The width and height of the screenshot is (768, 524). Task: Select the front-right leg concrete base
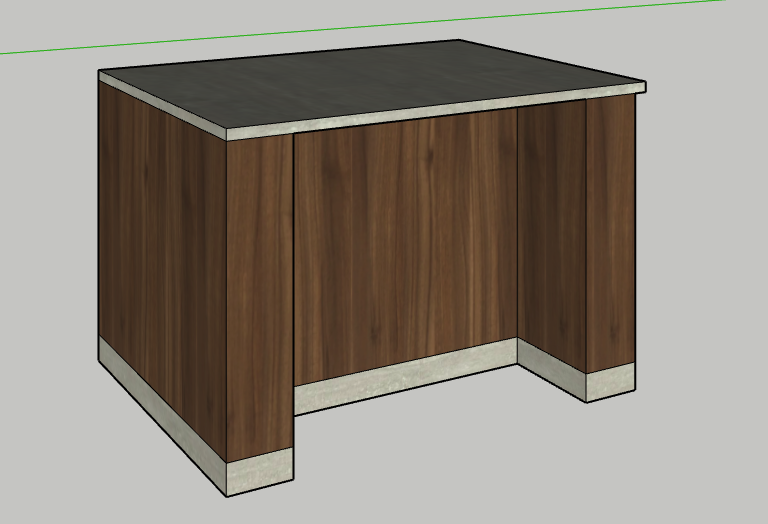(x=610, y=385)
